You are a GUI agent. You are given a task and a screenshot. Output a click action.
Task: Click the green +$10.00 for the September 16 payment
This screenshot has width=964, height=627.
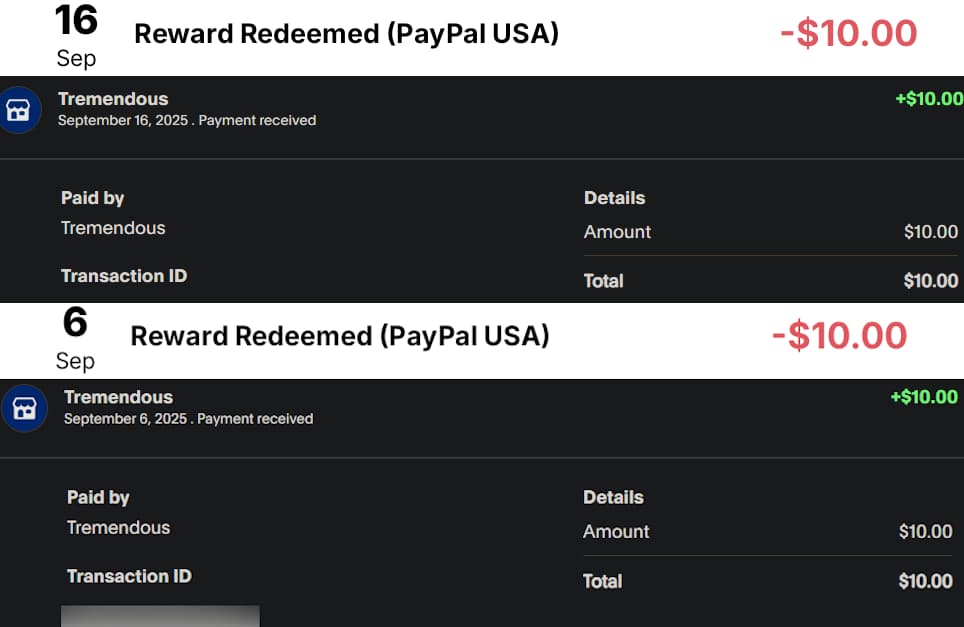pyautogui.click(x=929, y=99)
